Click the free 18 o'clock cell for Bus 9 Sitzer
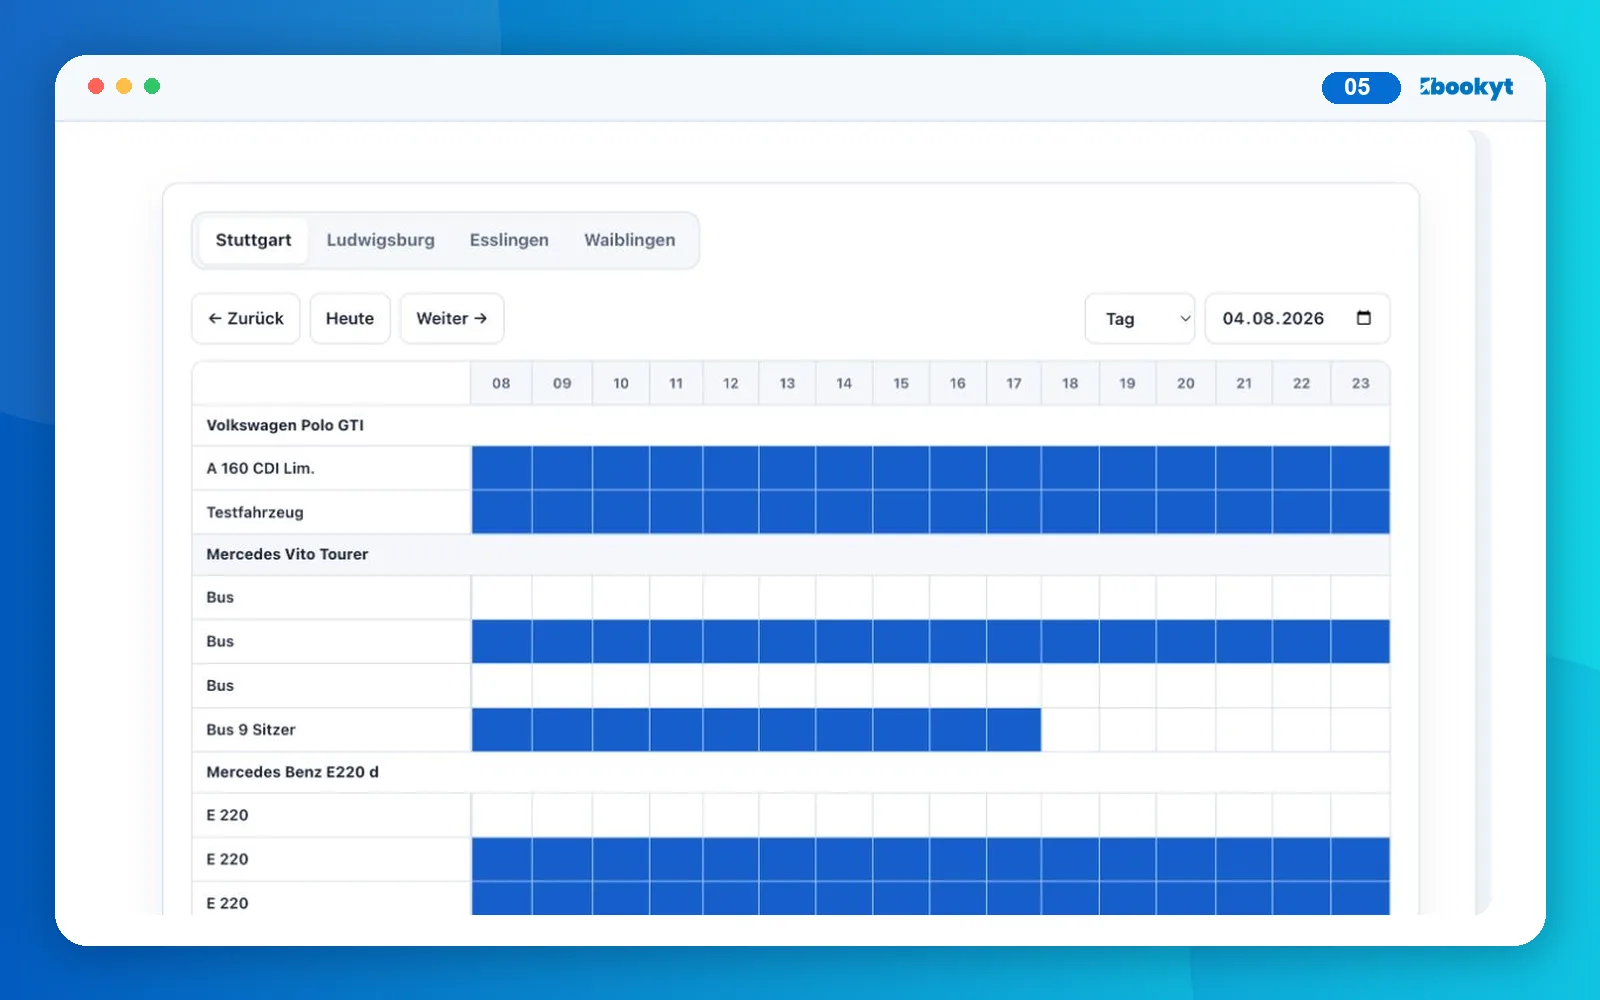 [1070, 730]
